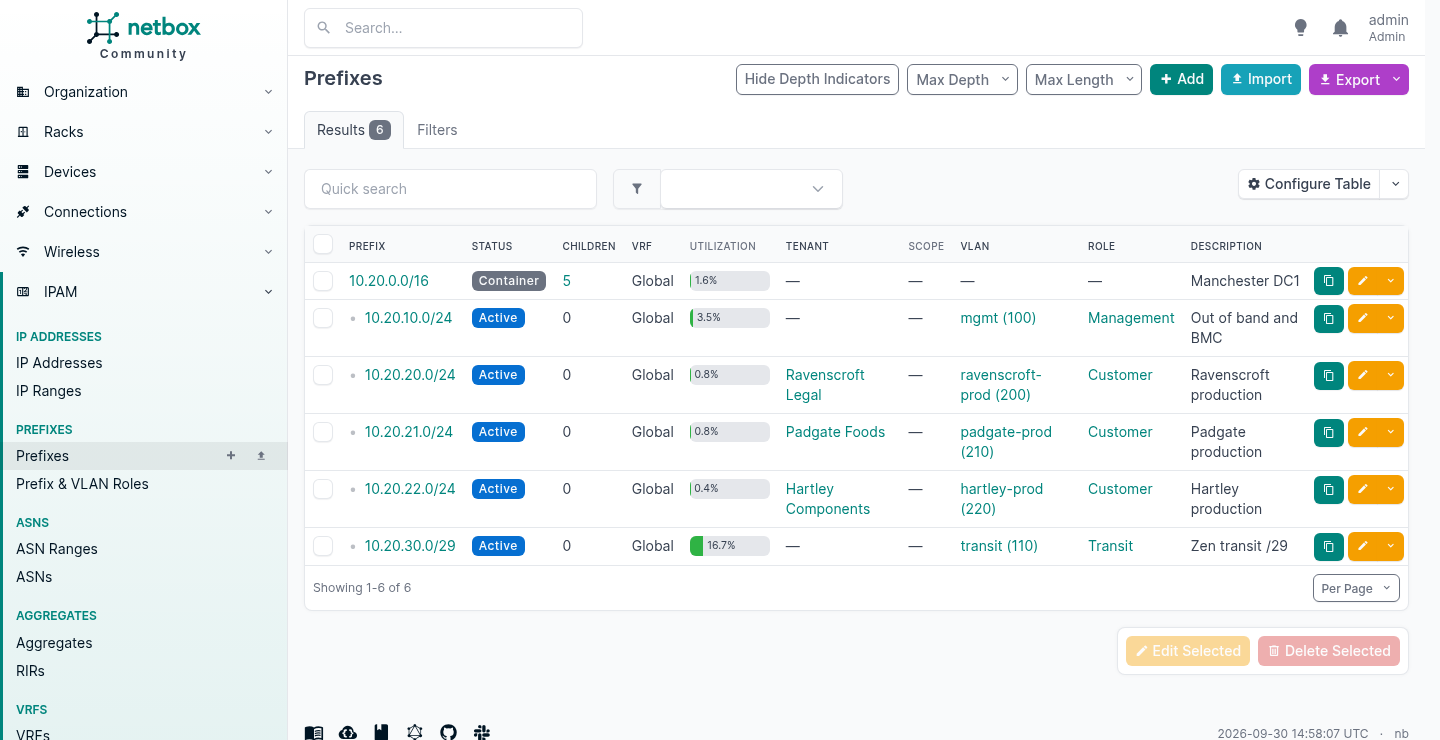This screenshot has height=740, width=1440.
Task: Open the Slack icon in footer
Action: point(482,733)
